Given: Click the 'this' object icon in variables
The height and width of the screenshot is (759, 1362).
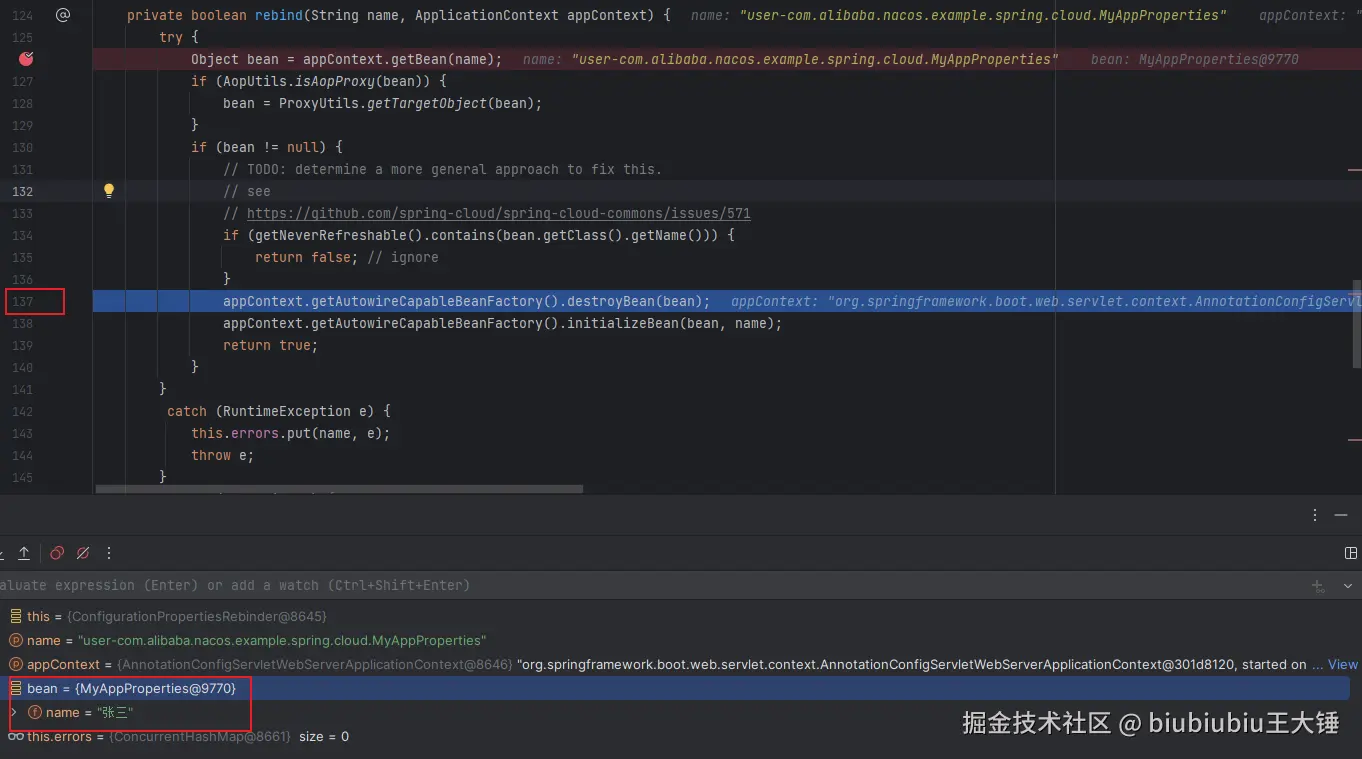Looking at the screenshot, I should coord(15,616).
